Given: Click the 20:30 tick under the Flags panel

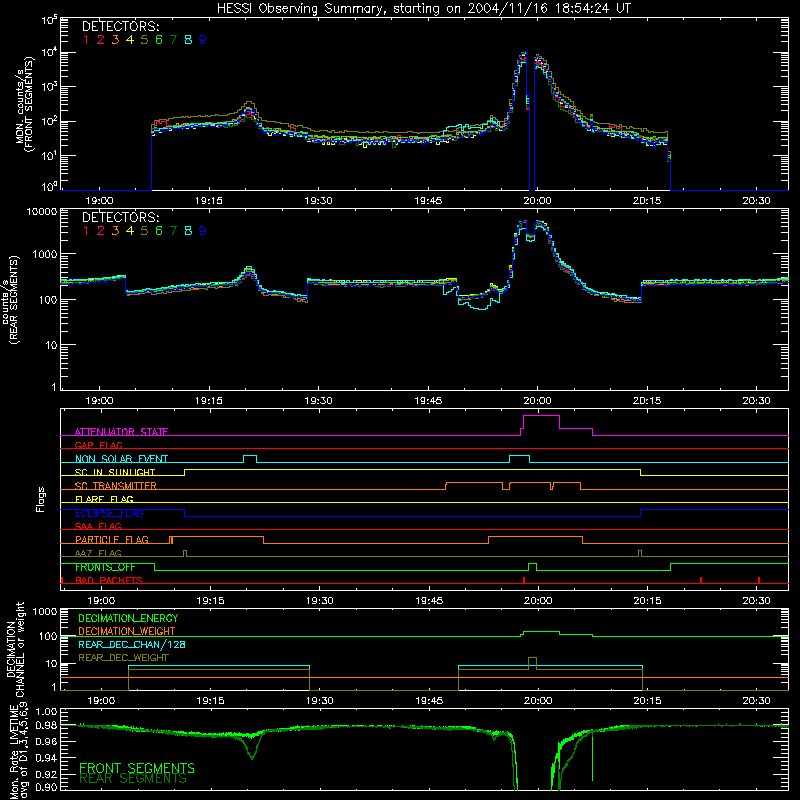Looking at the screenshot, I should [757, 601].
